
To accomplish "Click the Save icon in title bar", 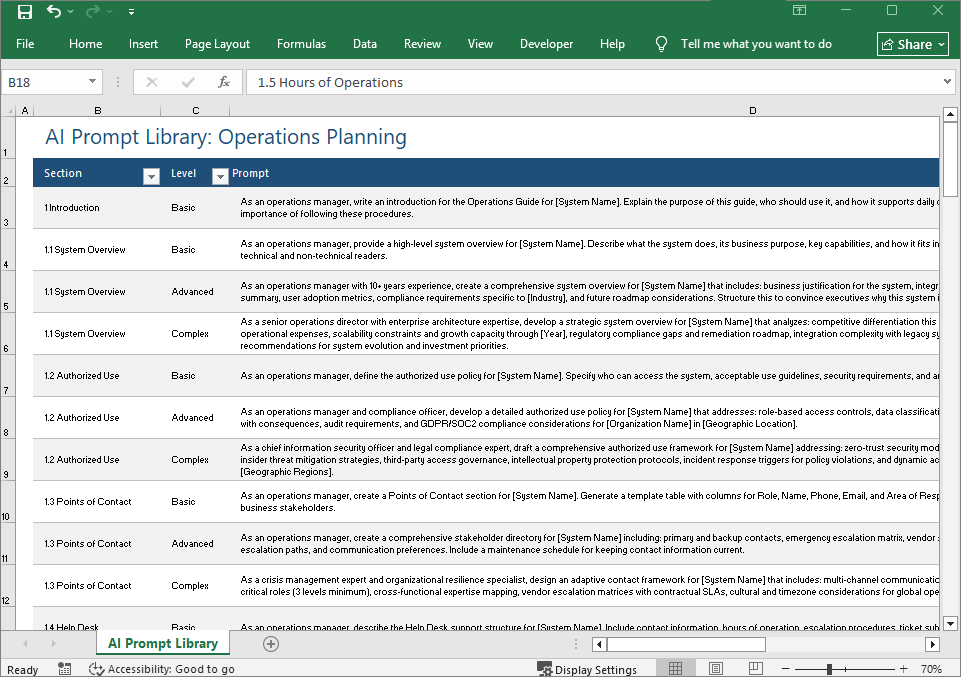I will pos(25,12).
